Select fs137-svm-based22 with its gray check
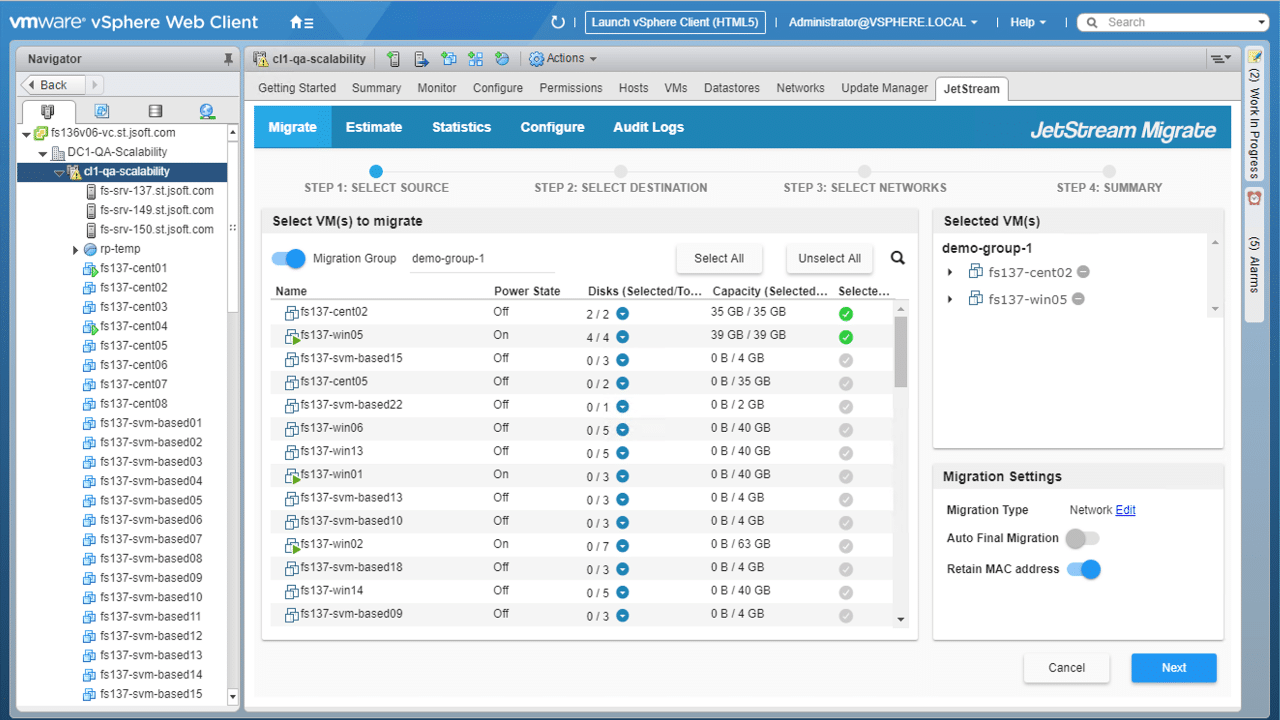The width and height of the screenshot is (1280, 720). tap(846, 406)
